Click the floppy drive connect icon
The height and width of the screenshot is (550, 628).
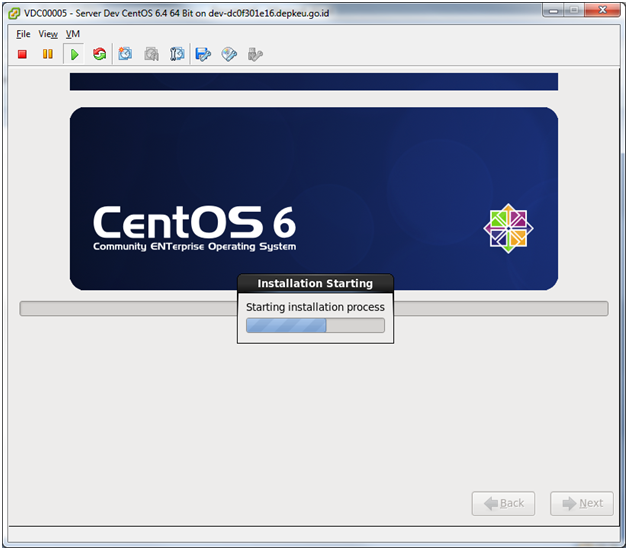pyautogui.click(x=203, y=54)
